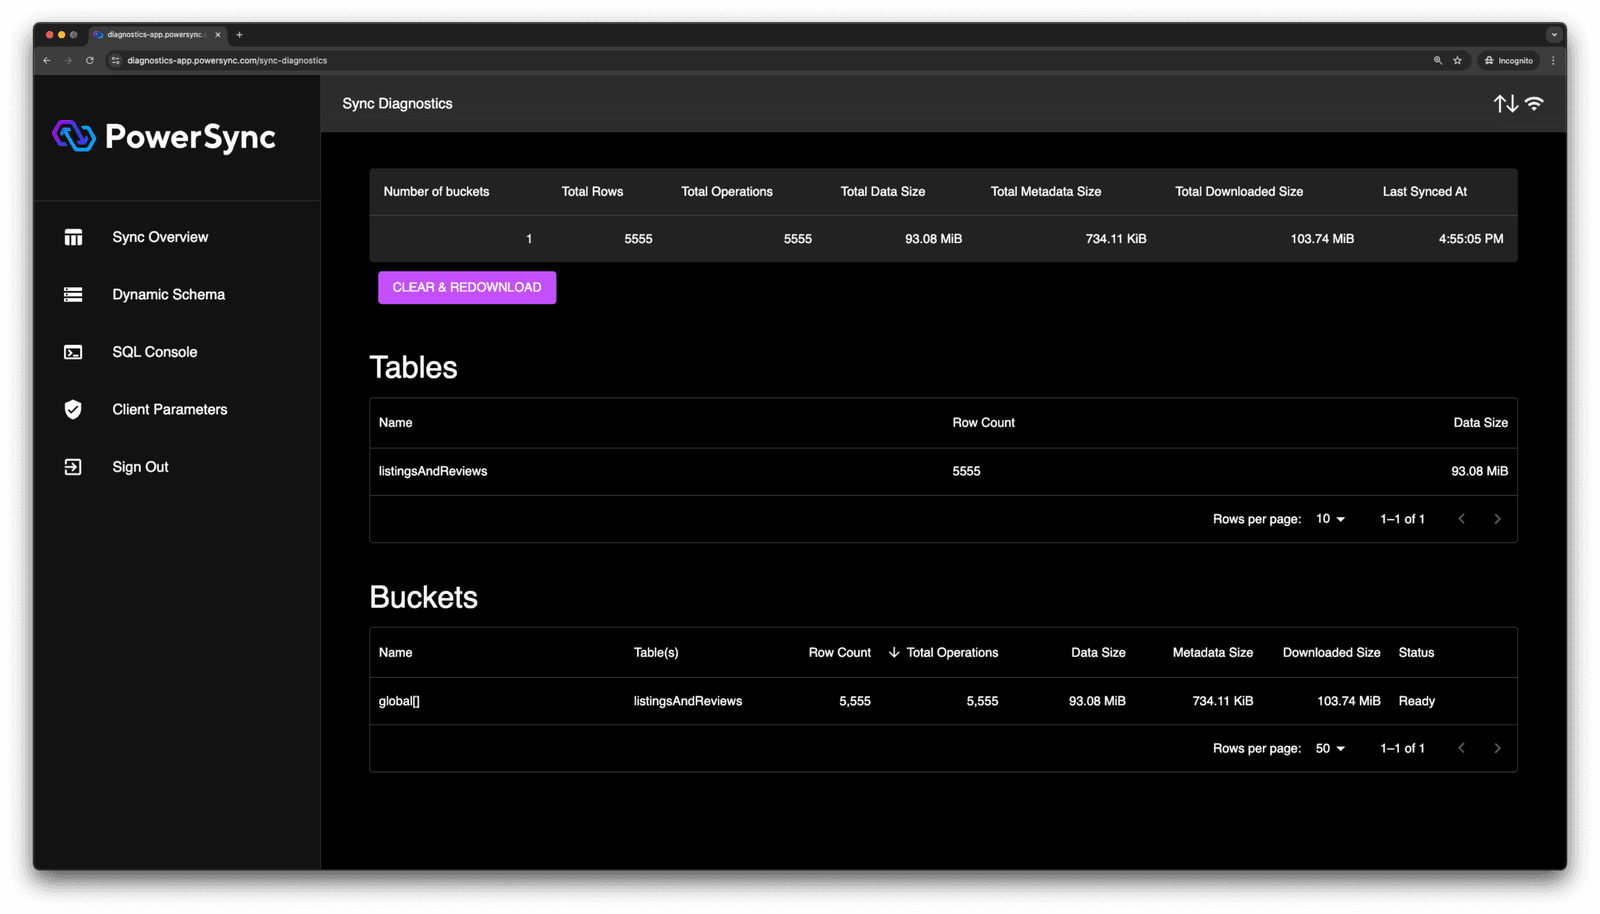Click the wifi connection status icon

click(1534, 104)
